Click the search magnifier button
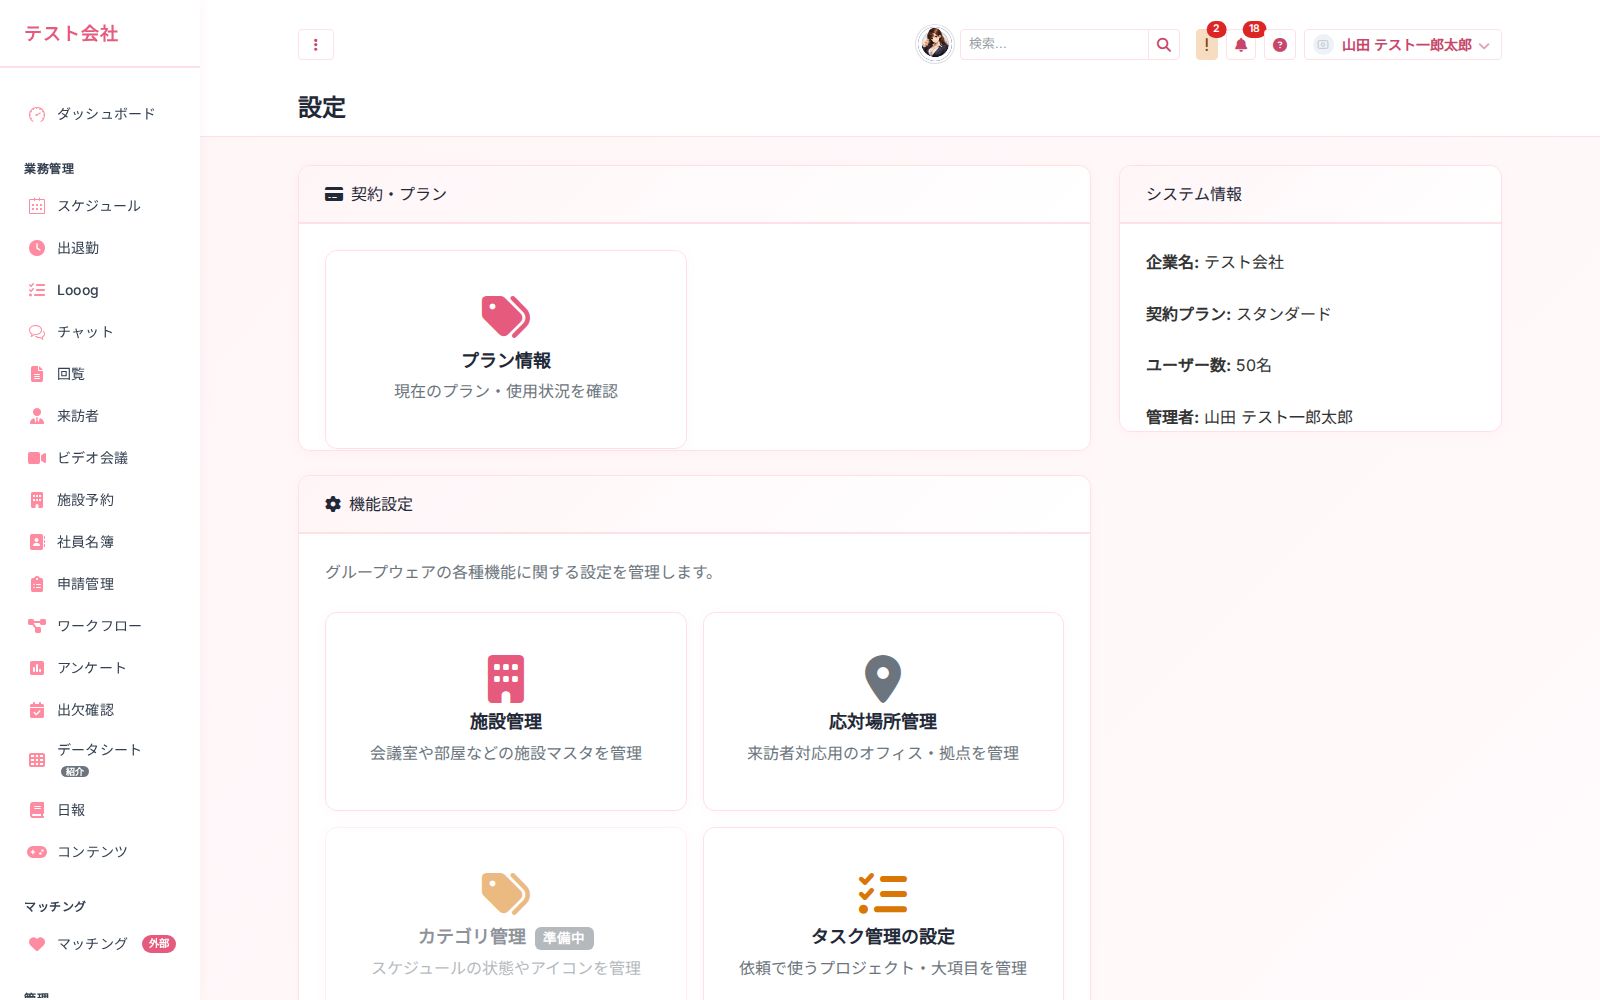 pyautogui.click(x=1163, y=45)
